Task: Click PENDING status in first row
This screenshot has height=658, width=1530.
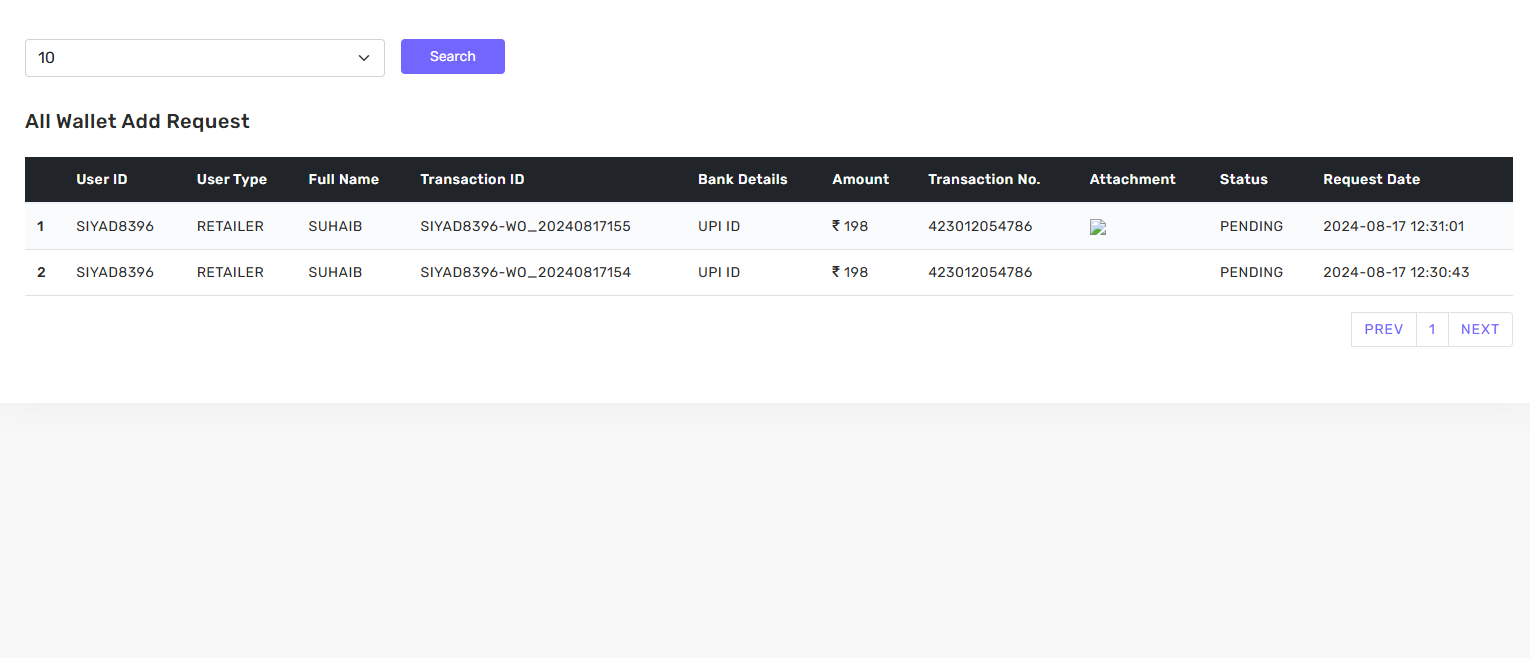Action: point(1251,226)
